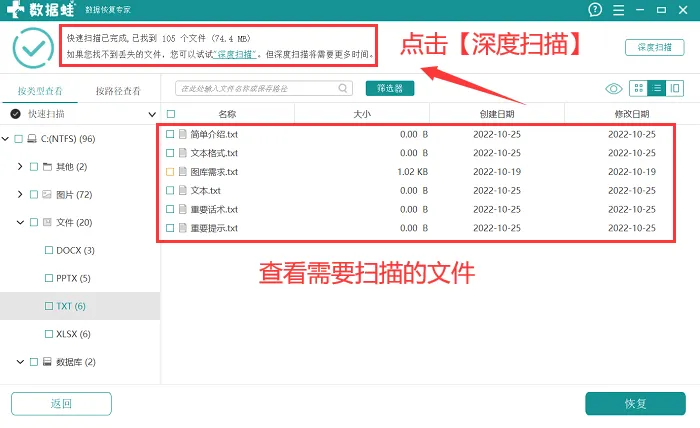Open the help question mark icon
700x428 pixels.
click(595, 9)
